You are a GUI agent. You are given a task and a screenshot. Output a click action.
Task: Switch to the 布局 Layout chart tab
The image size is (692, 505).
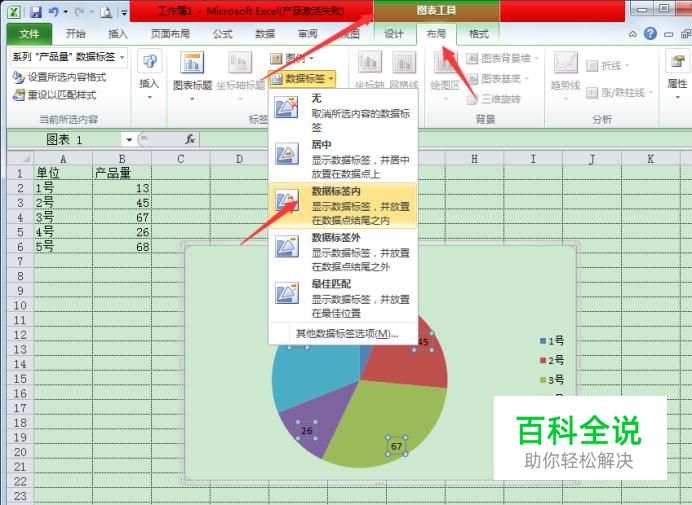pos(436,34)
